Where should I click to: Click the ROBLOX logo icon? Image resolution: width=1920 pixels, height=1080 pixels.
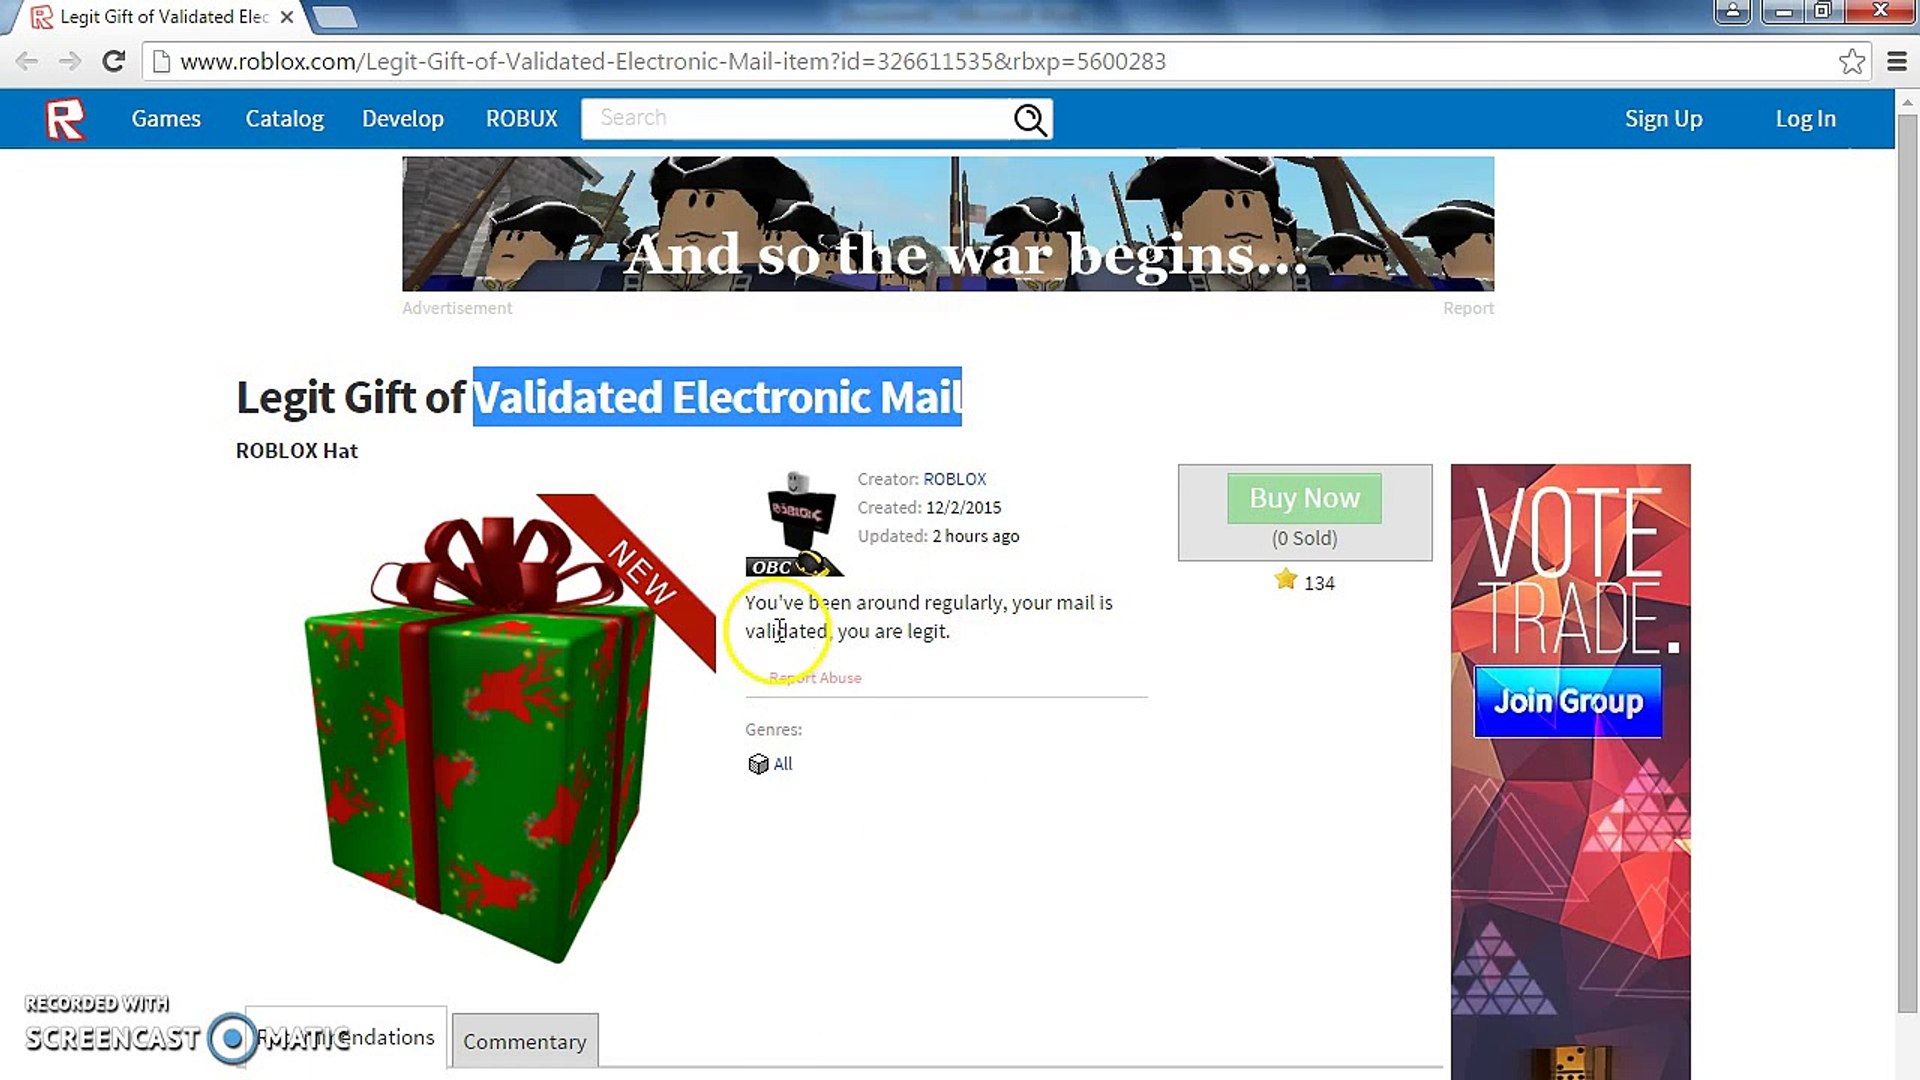click(66, 119)
